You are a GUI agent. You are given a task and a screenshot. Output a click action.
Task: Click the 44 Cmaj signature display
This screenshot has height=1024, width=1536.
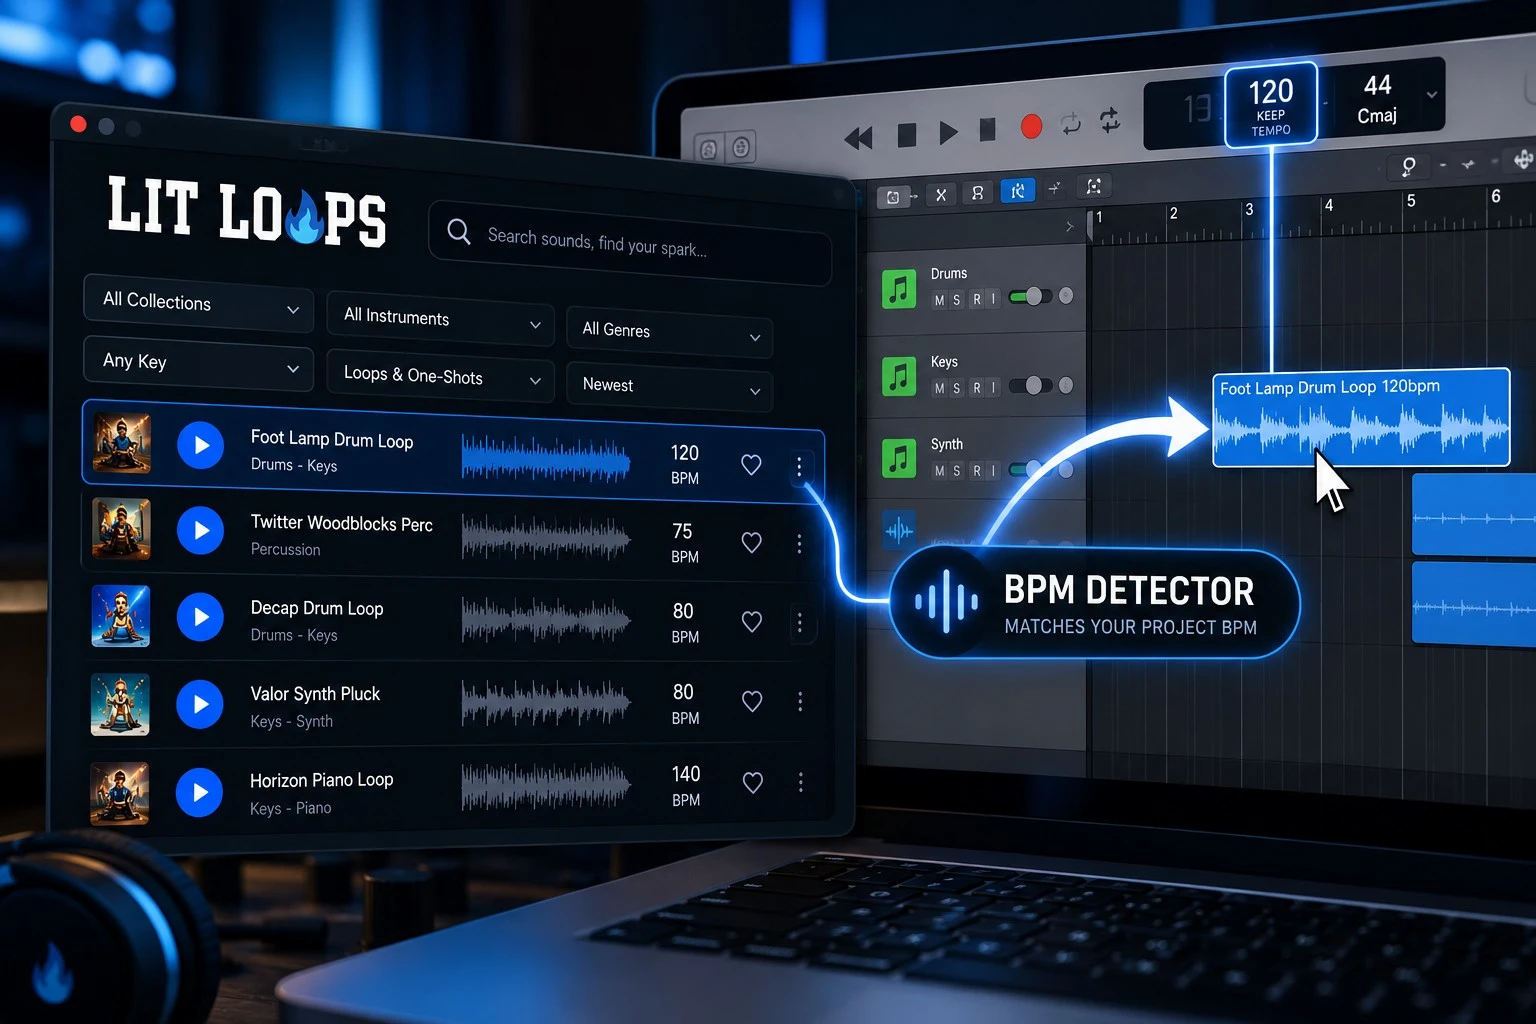pos(1377,99)
